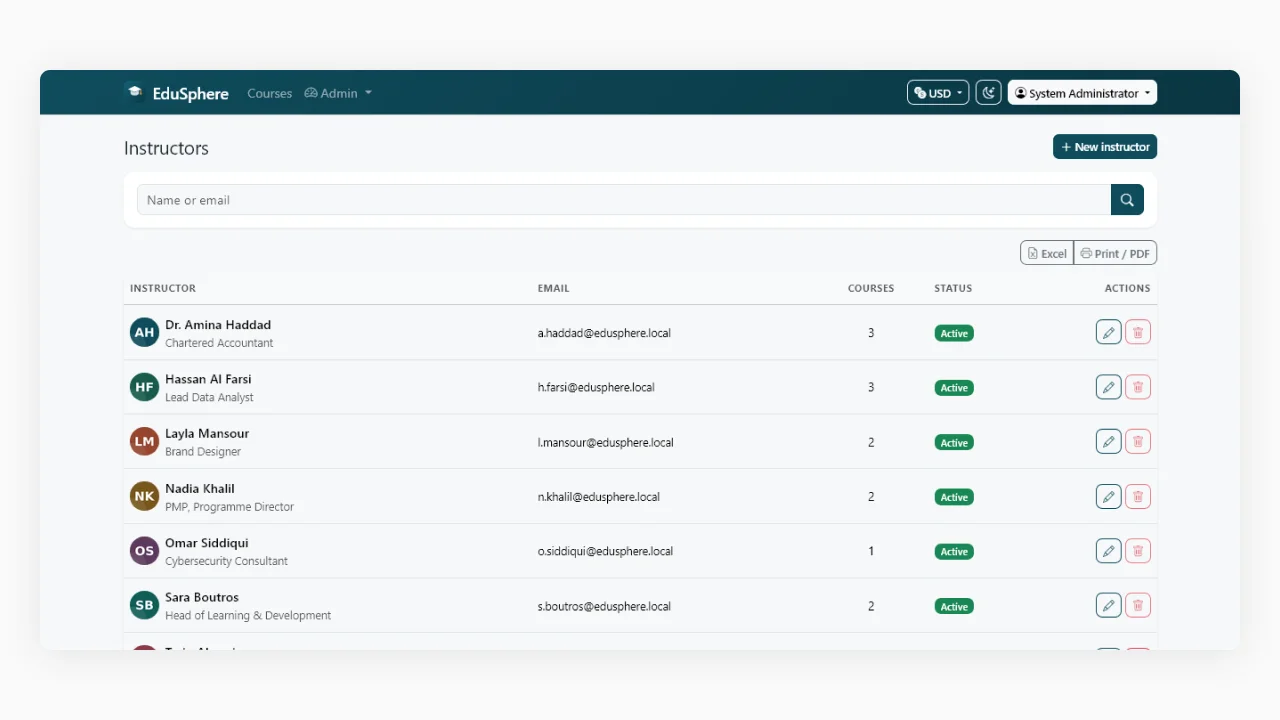This screenshot has width=1280, height=720.
Task: Click the Lead Data Analyst title text
Action: 209,397
